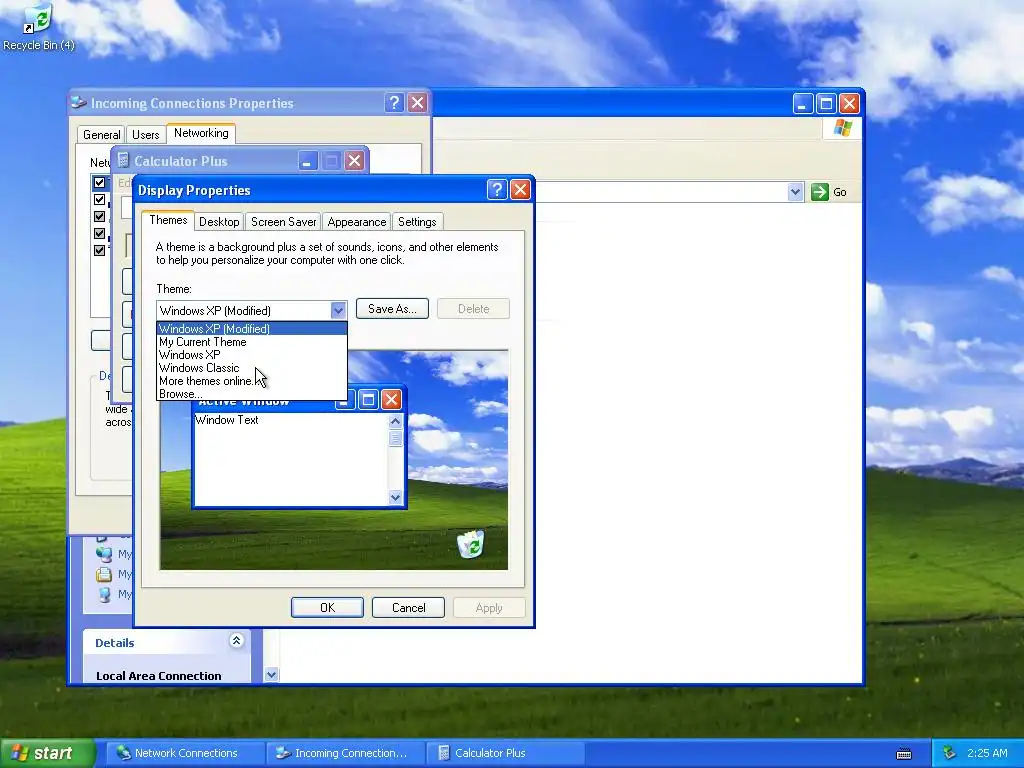1024x768 pixels.
Task: Toggle the first network component checkbox
Action: coord(99,182)
